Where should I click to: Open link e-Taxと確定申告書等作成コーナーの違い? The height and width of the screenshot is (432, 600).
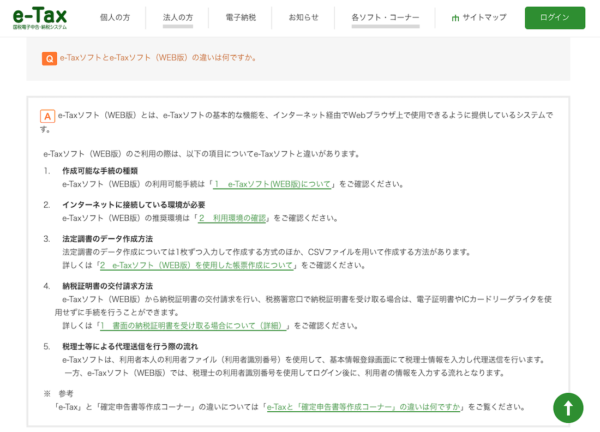364,407
